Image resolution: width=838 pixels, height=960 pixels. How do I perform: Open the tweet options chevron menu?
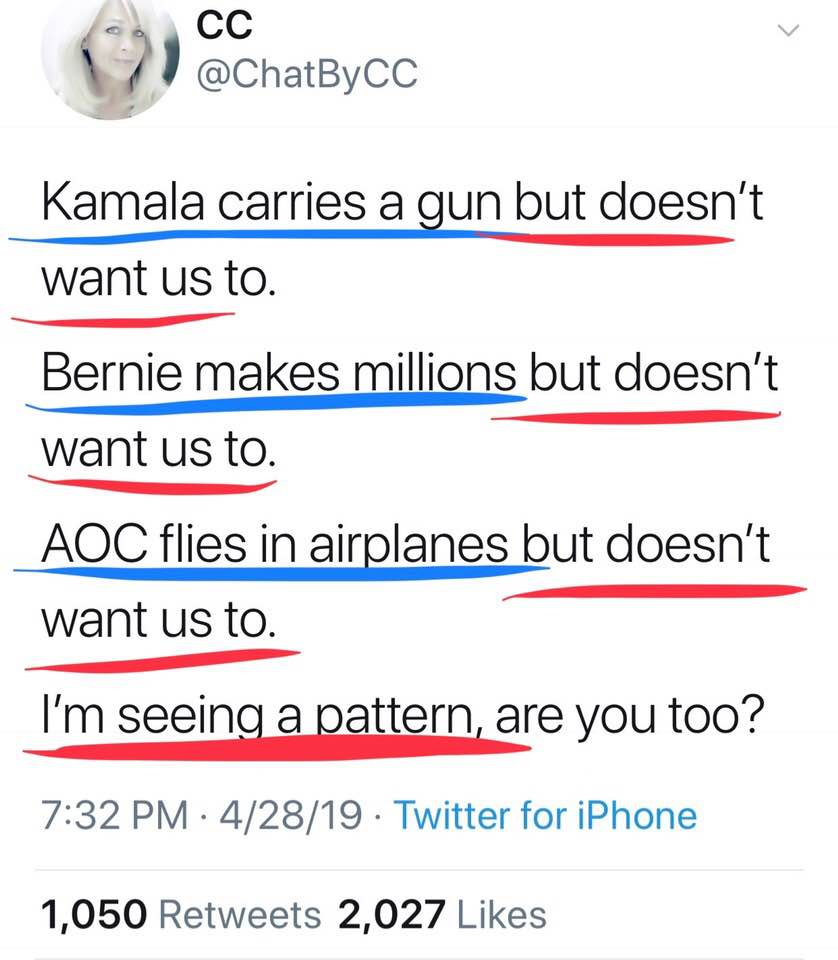[x=788, y=33]
